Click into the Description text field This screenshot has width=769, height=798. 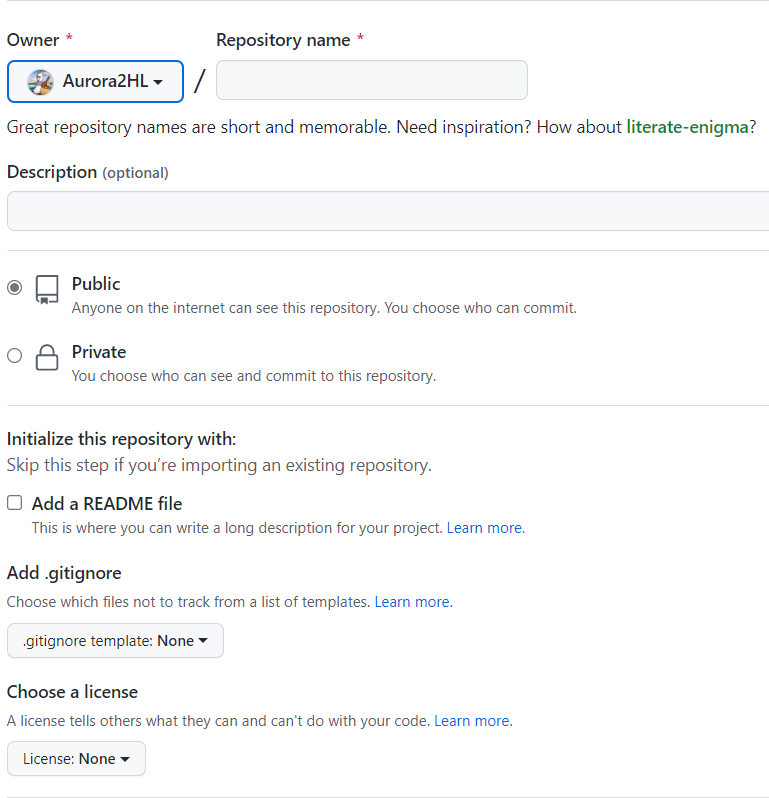pos(388,211)
